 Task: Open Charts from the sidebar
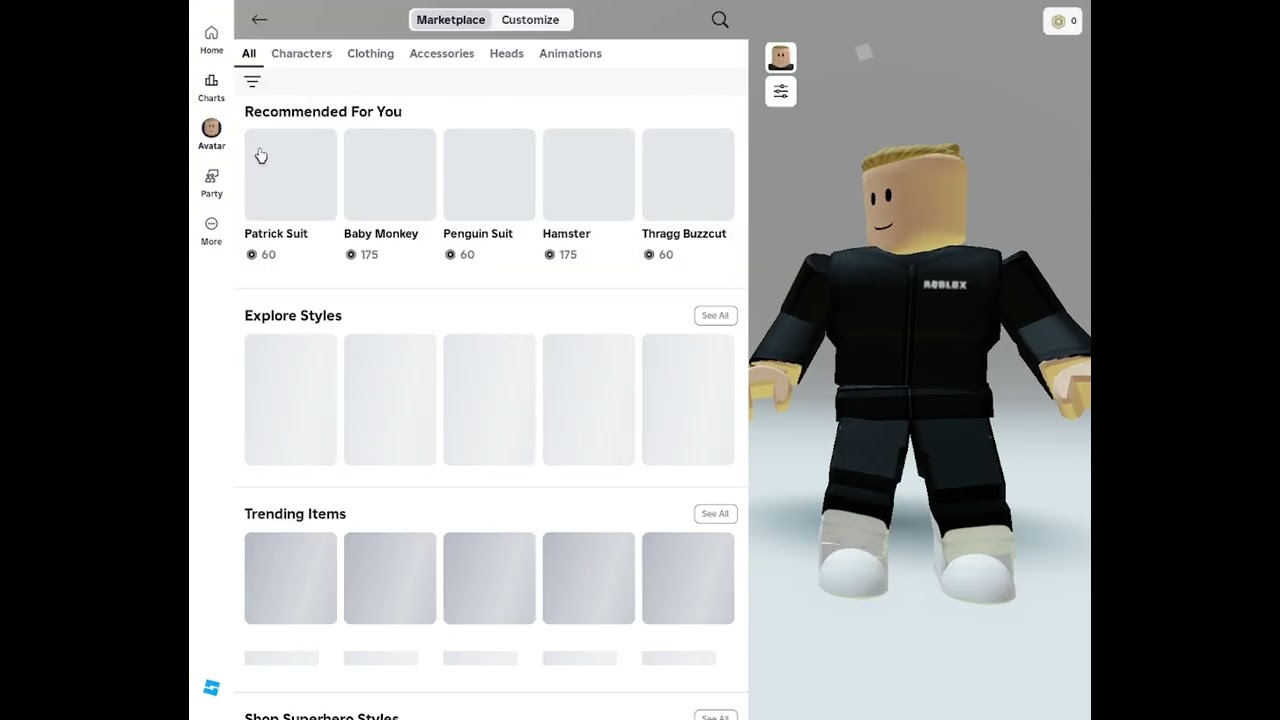(x=211, y=88)
